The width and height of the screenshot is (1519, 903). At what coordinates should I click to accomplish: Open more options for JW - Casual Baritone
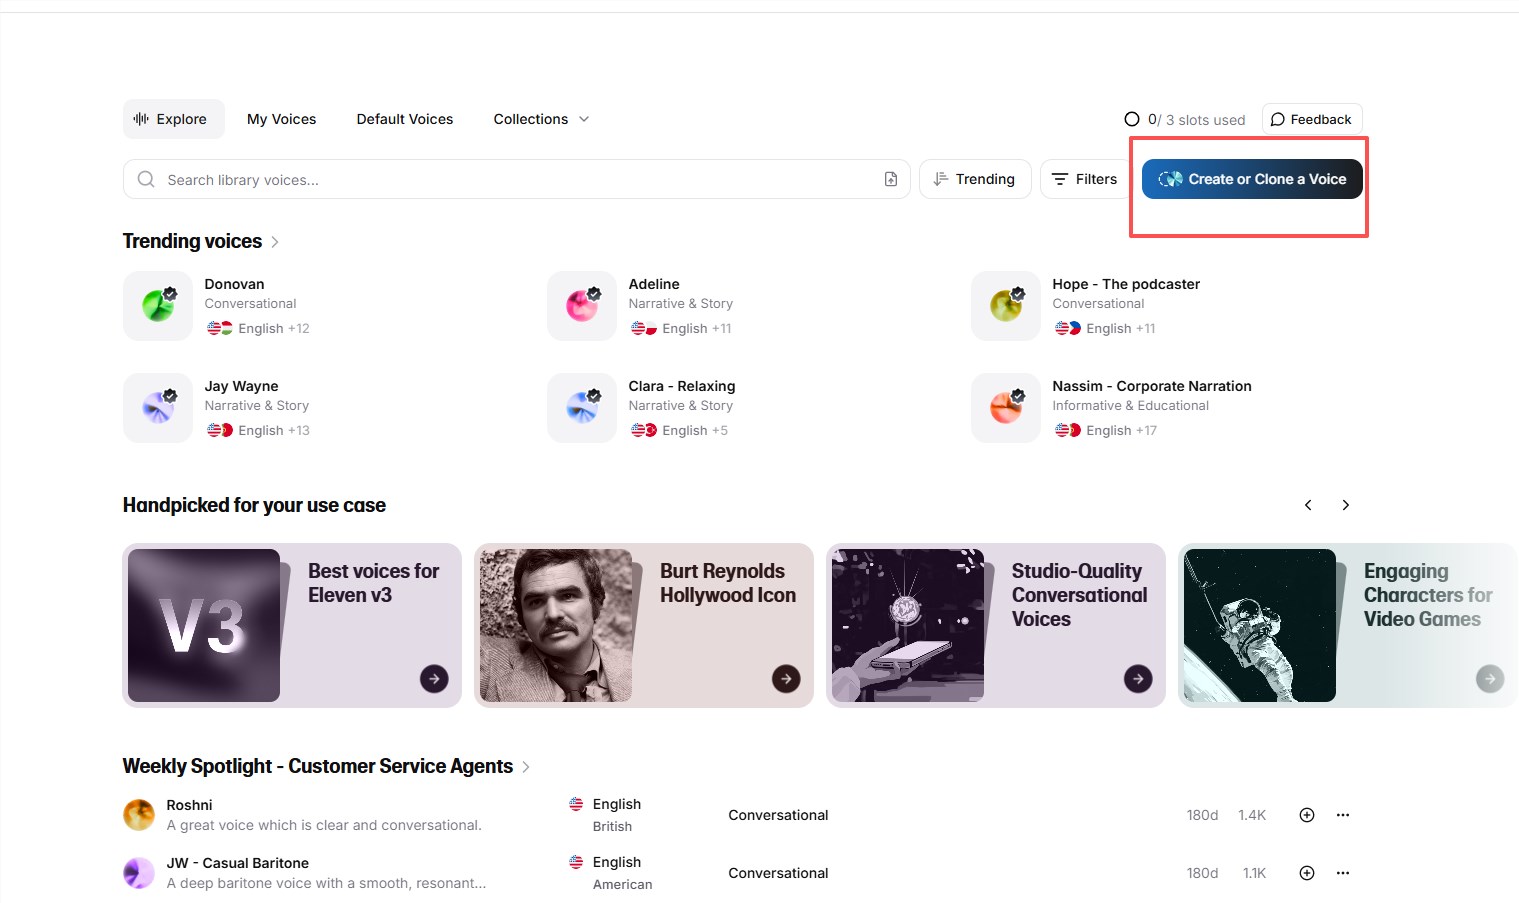[1343, 873]
